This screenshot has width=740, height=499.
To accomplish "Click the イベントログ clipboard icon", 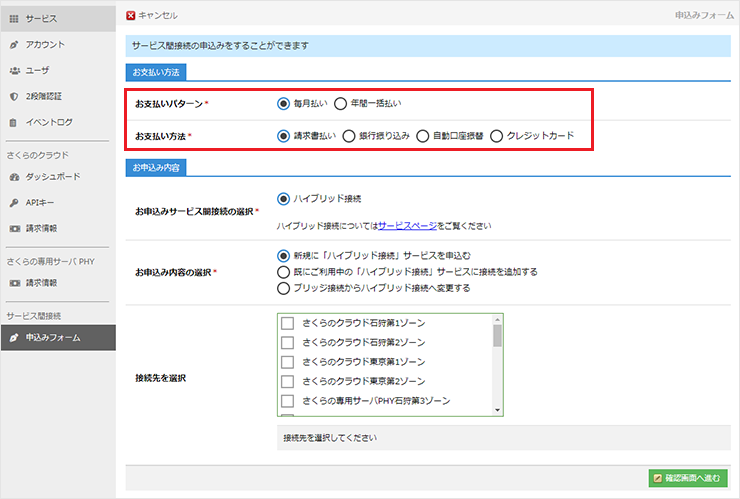I will click(14, 123).
